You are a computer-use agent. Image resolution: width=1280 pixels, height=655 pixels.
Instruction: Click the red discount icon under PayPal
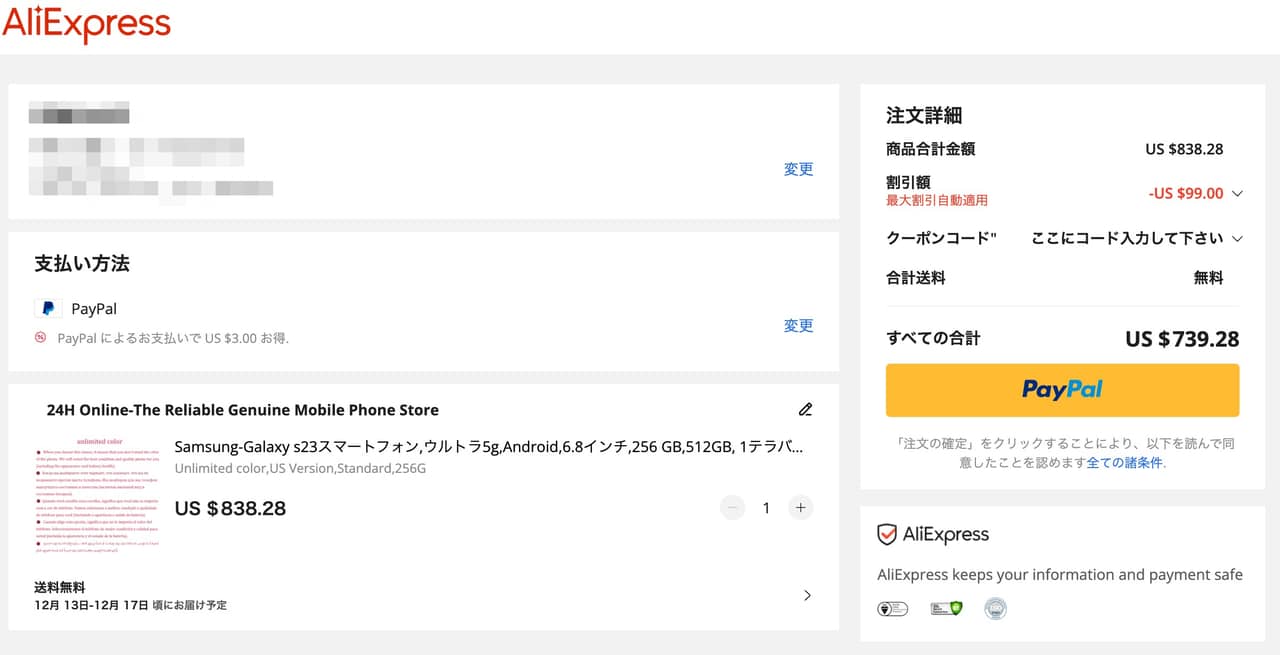[41, 338]
